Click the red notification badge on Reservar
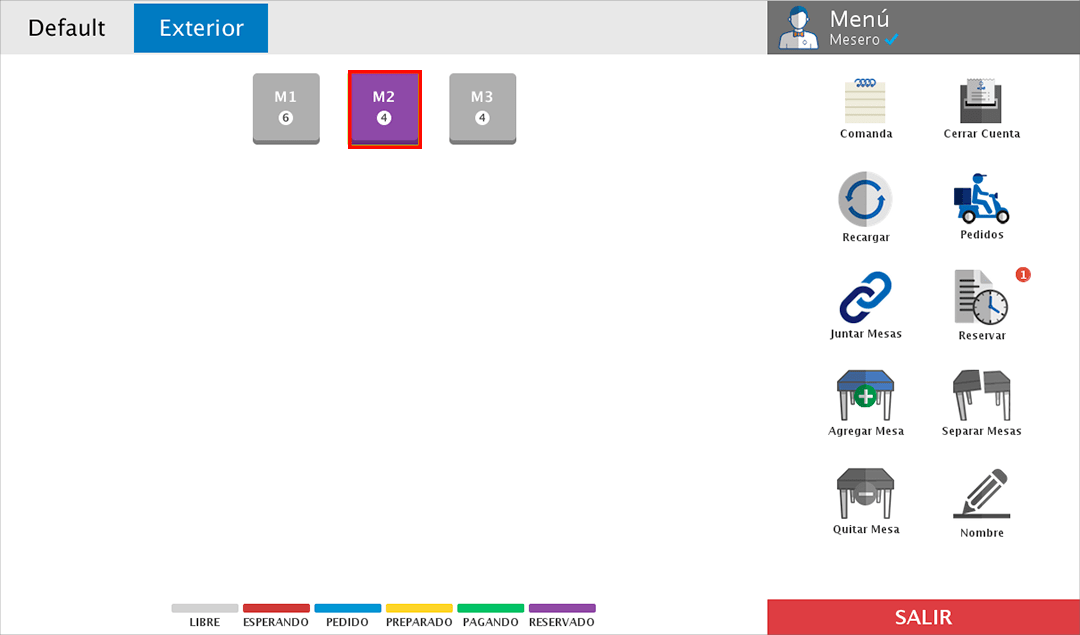The height and width of the screenshot is (635, 1080). [1022, 274]
